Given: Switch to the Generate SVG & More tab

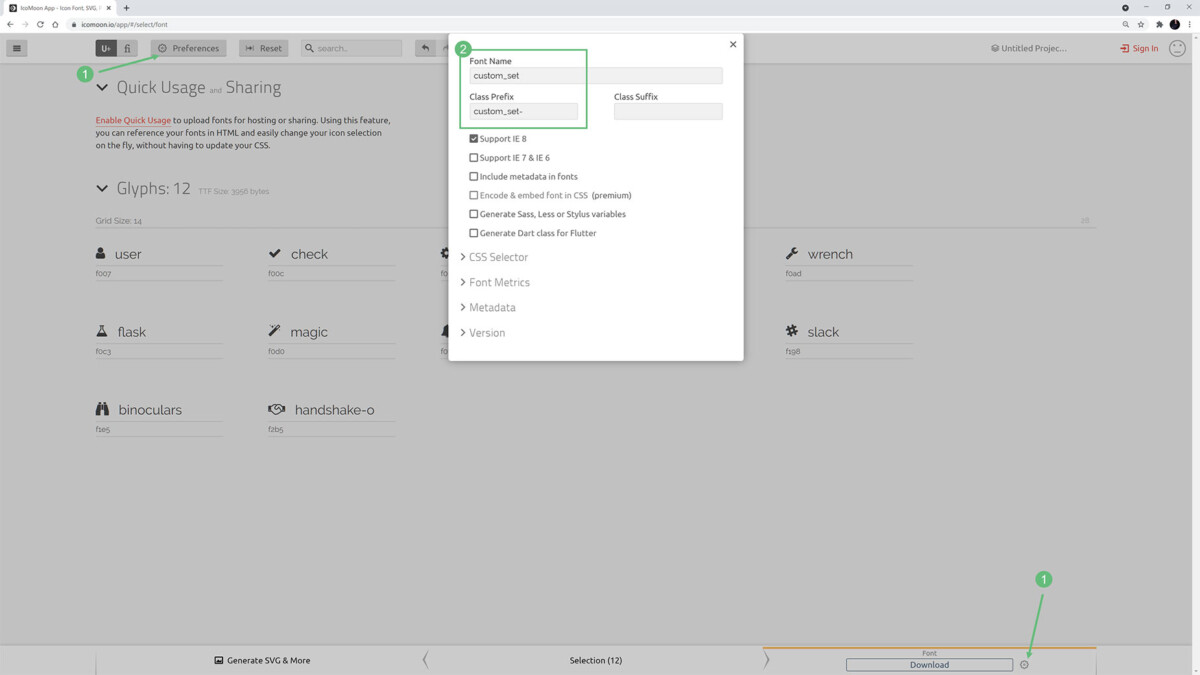Looking at the screenshot, I should [261, 660].
